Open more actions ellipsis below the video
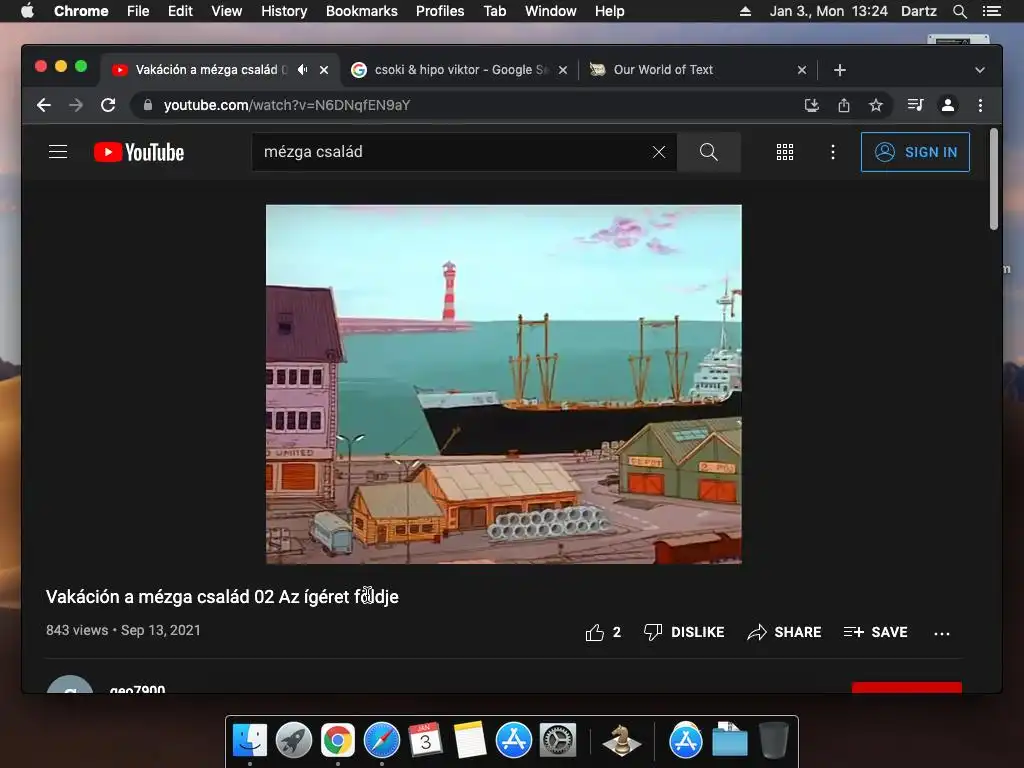 942,633
